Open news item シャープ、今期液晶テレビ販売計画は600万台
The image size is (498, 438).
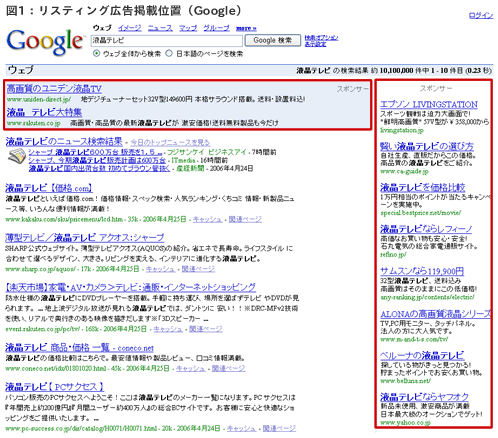pyautogui.click(x=97, y=160)
